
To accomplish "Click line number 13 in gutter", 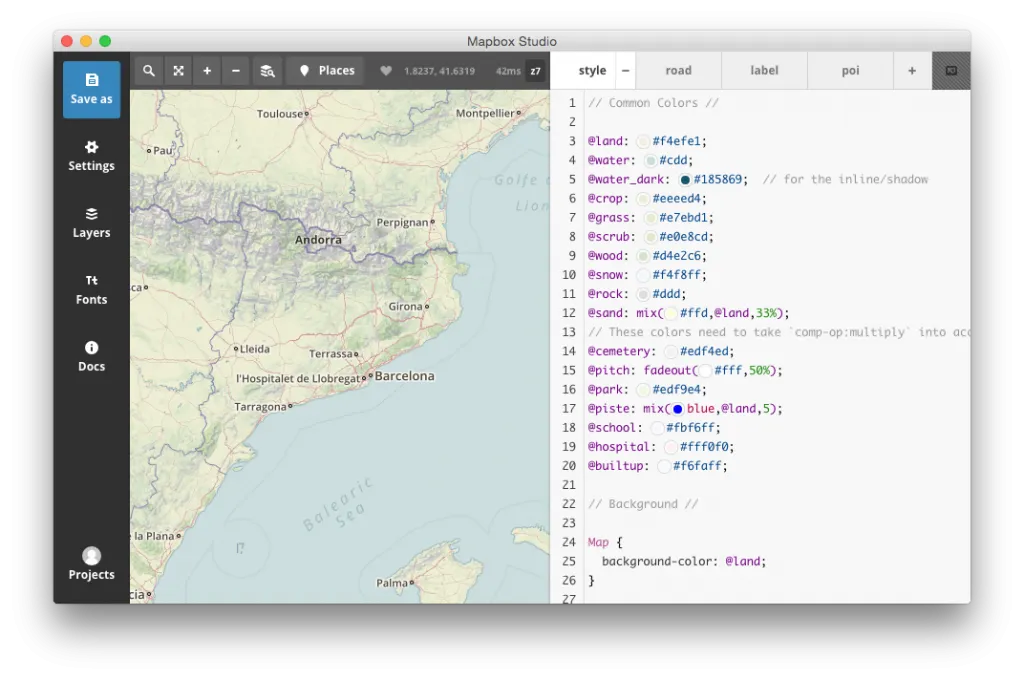I will point(569,332).
